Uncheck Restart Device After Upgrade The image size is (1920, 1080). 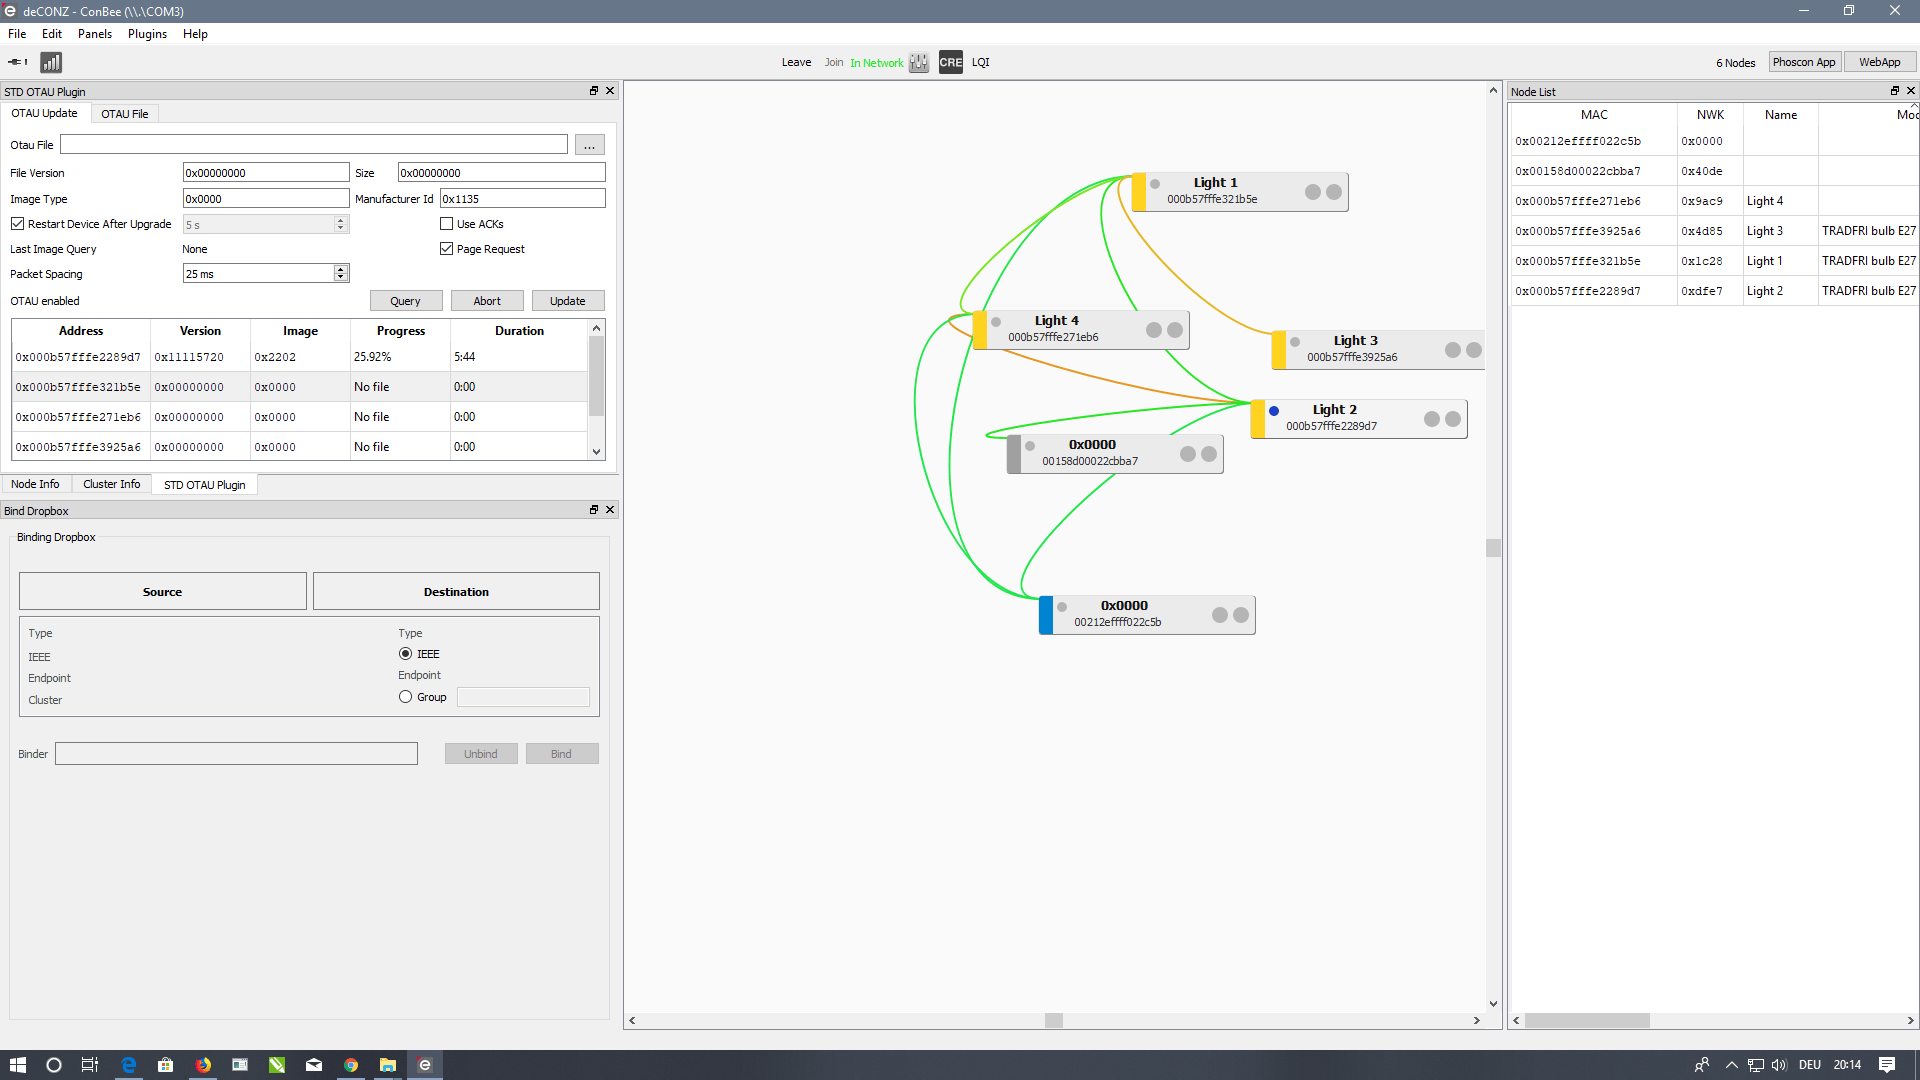tap(18, 224)
